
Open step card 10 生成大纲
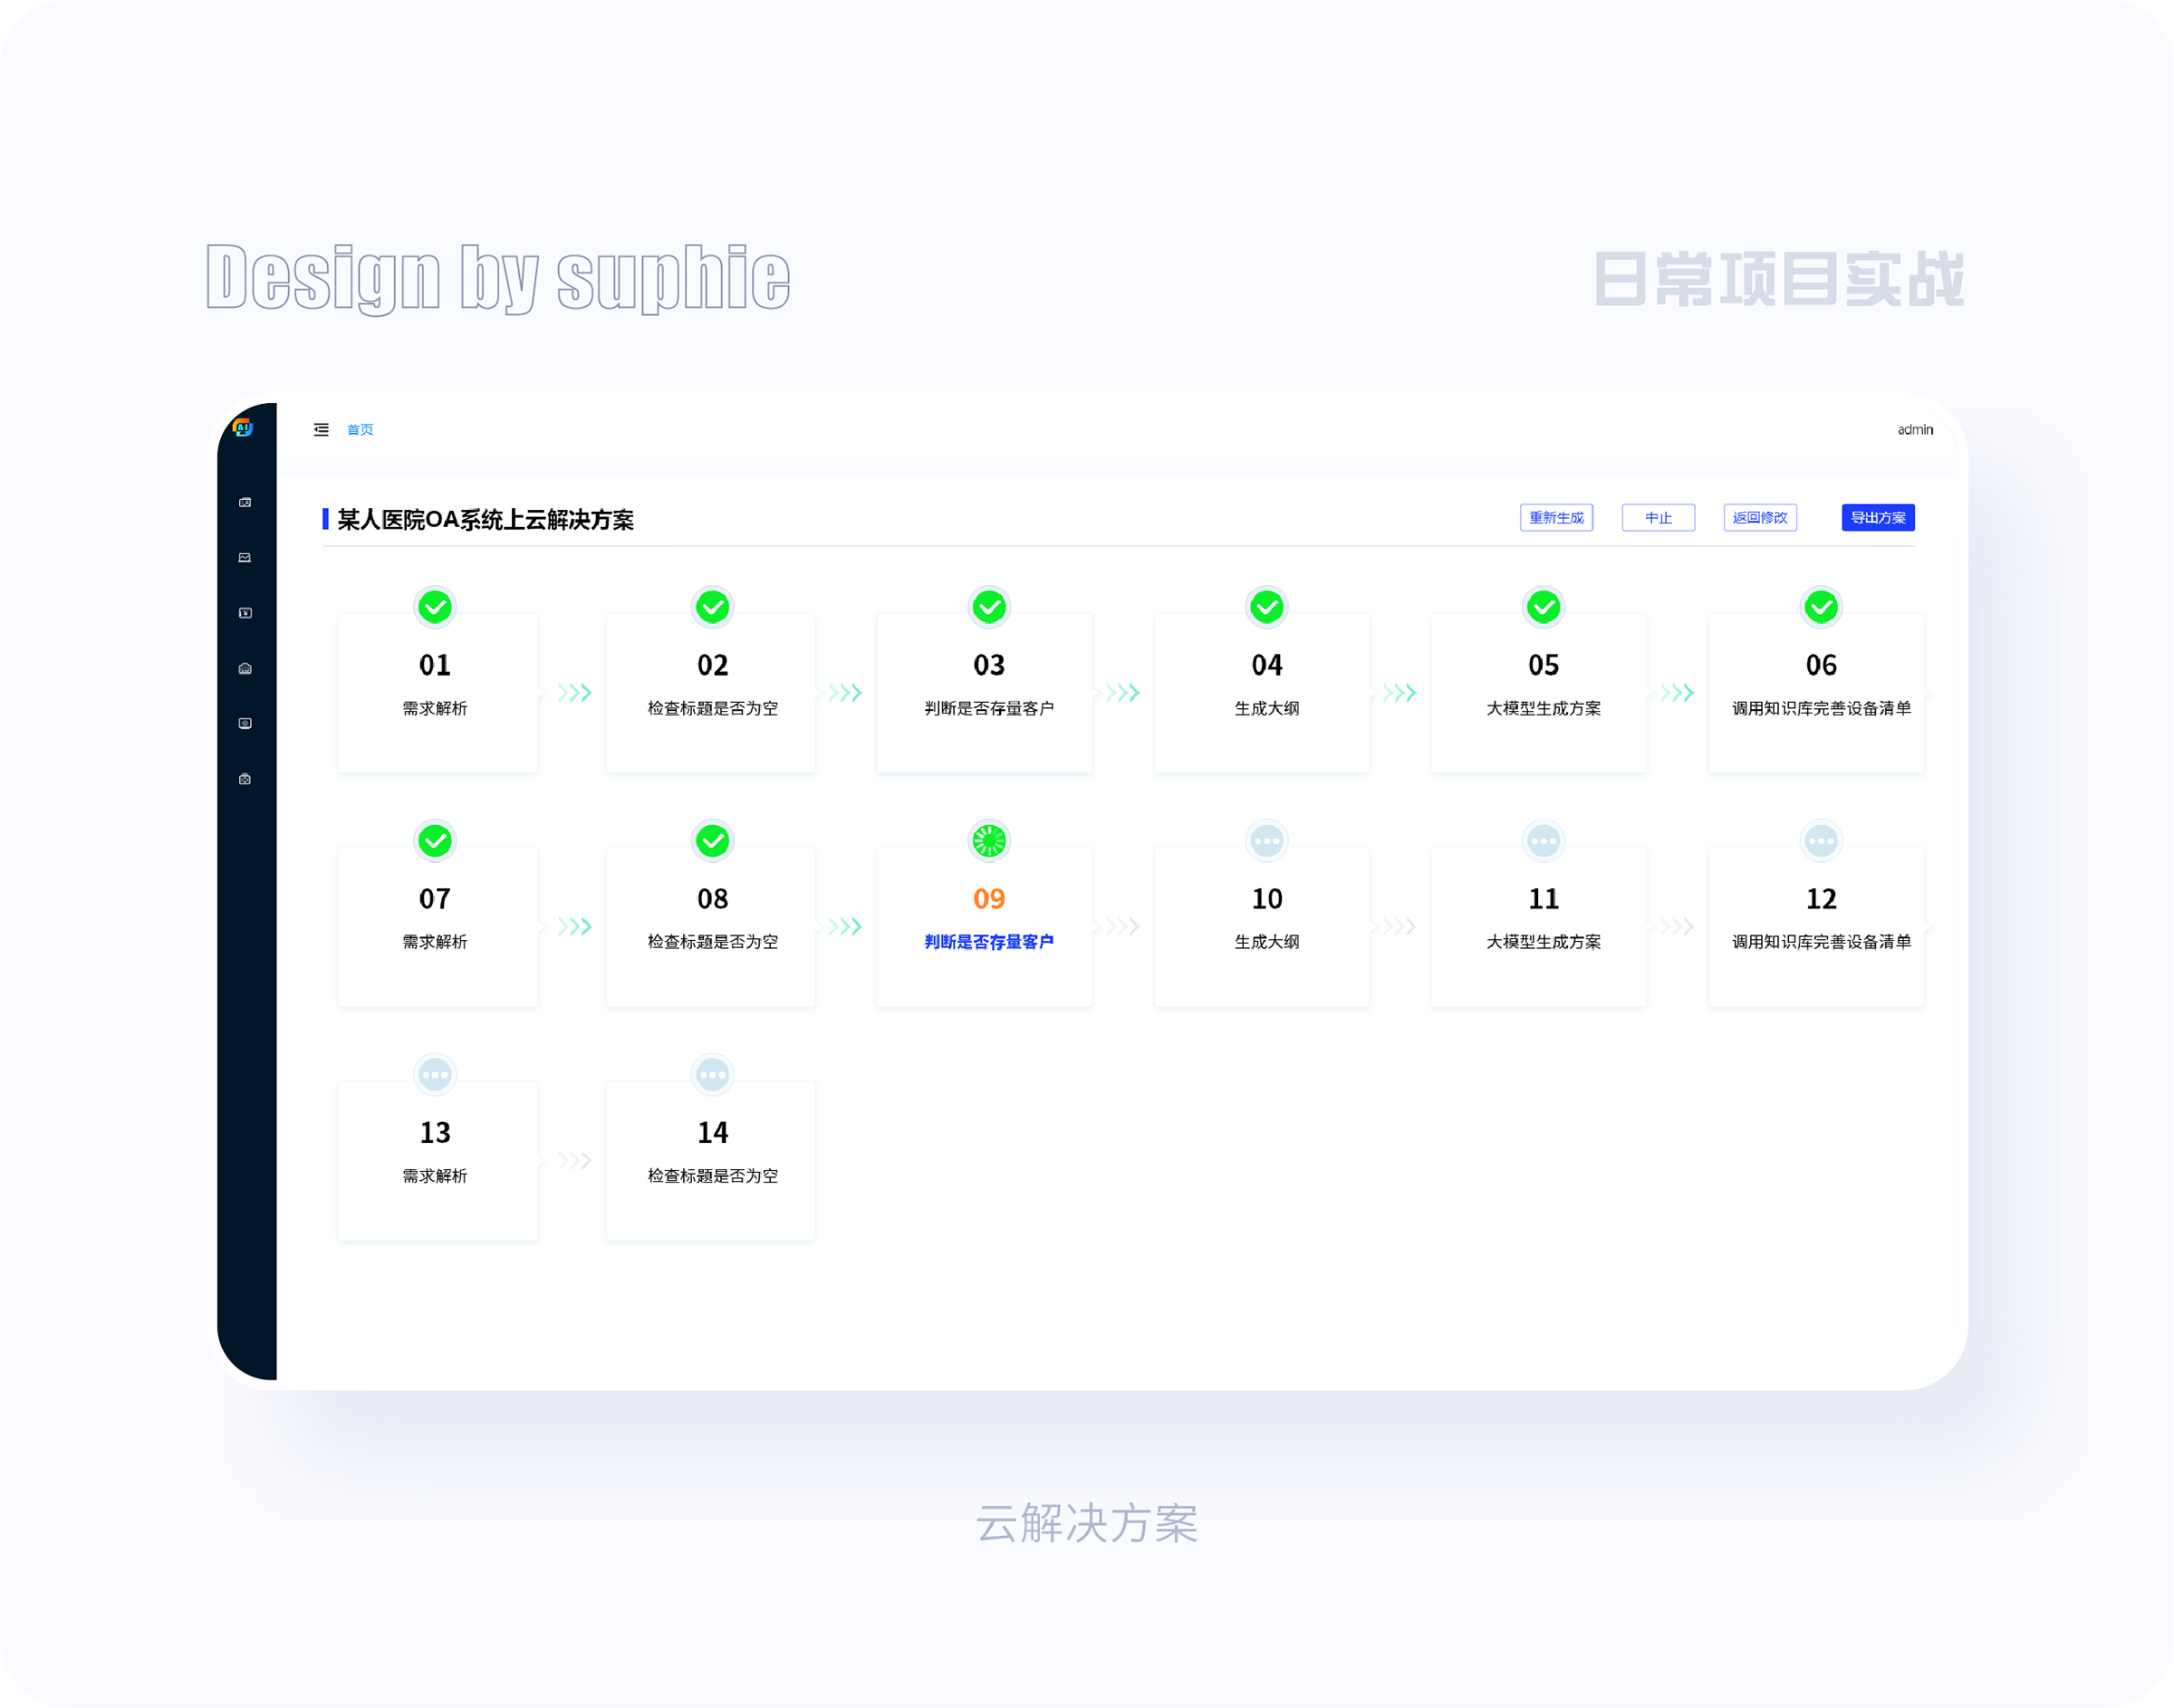[x=1262, y=926]
